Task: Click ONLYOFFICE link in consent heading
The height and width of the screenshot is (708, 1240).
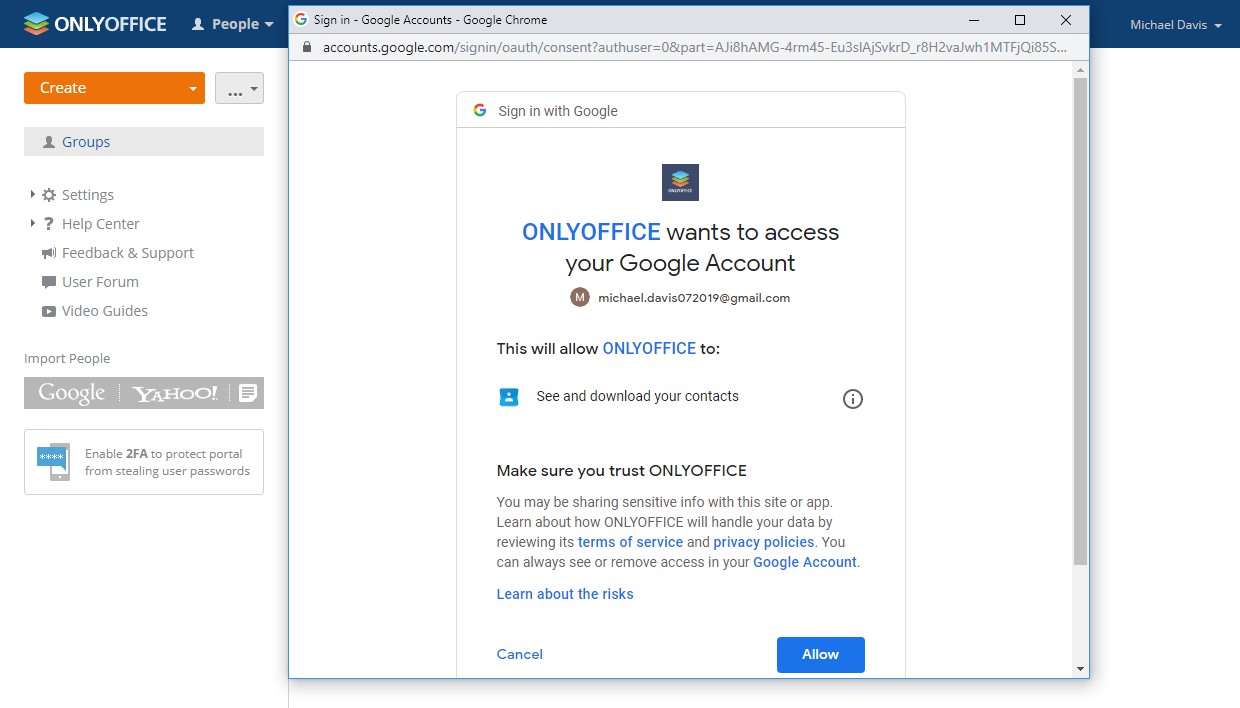Action: click(x=591, y=232)
